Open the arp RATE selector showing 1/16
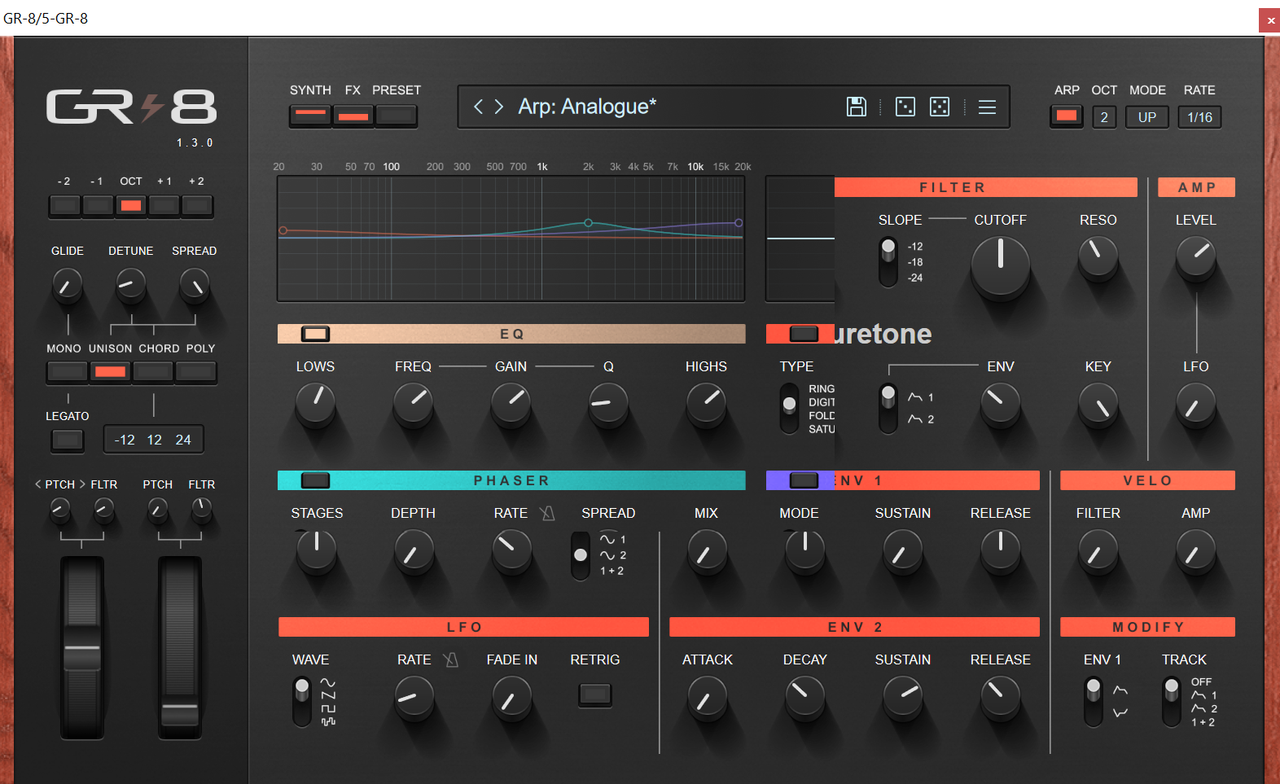Image resolution: width=1280 pixels, height=784 pixels. [x=1200, y=117]
